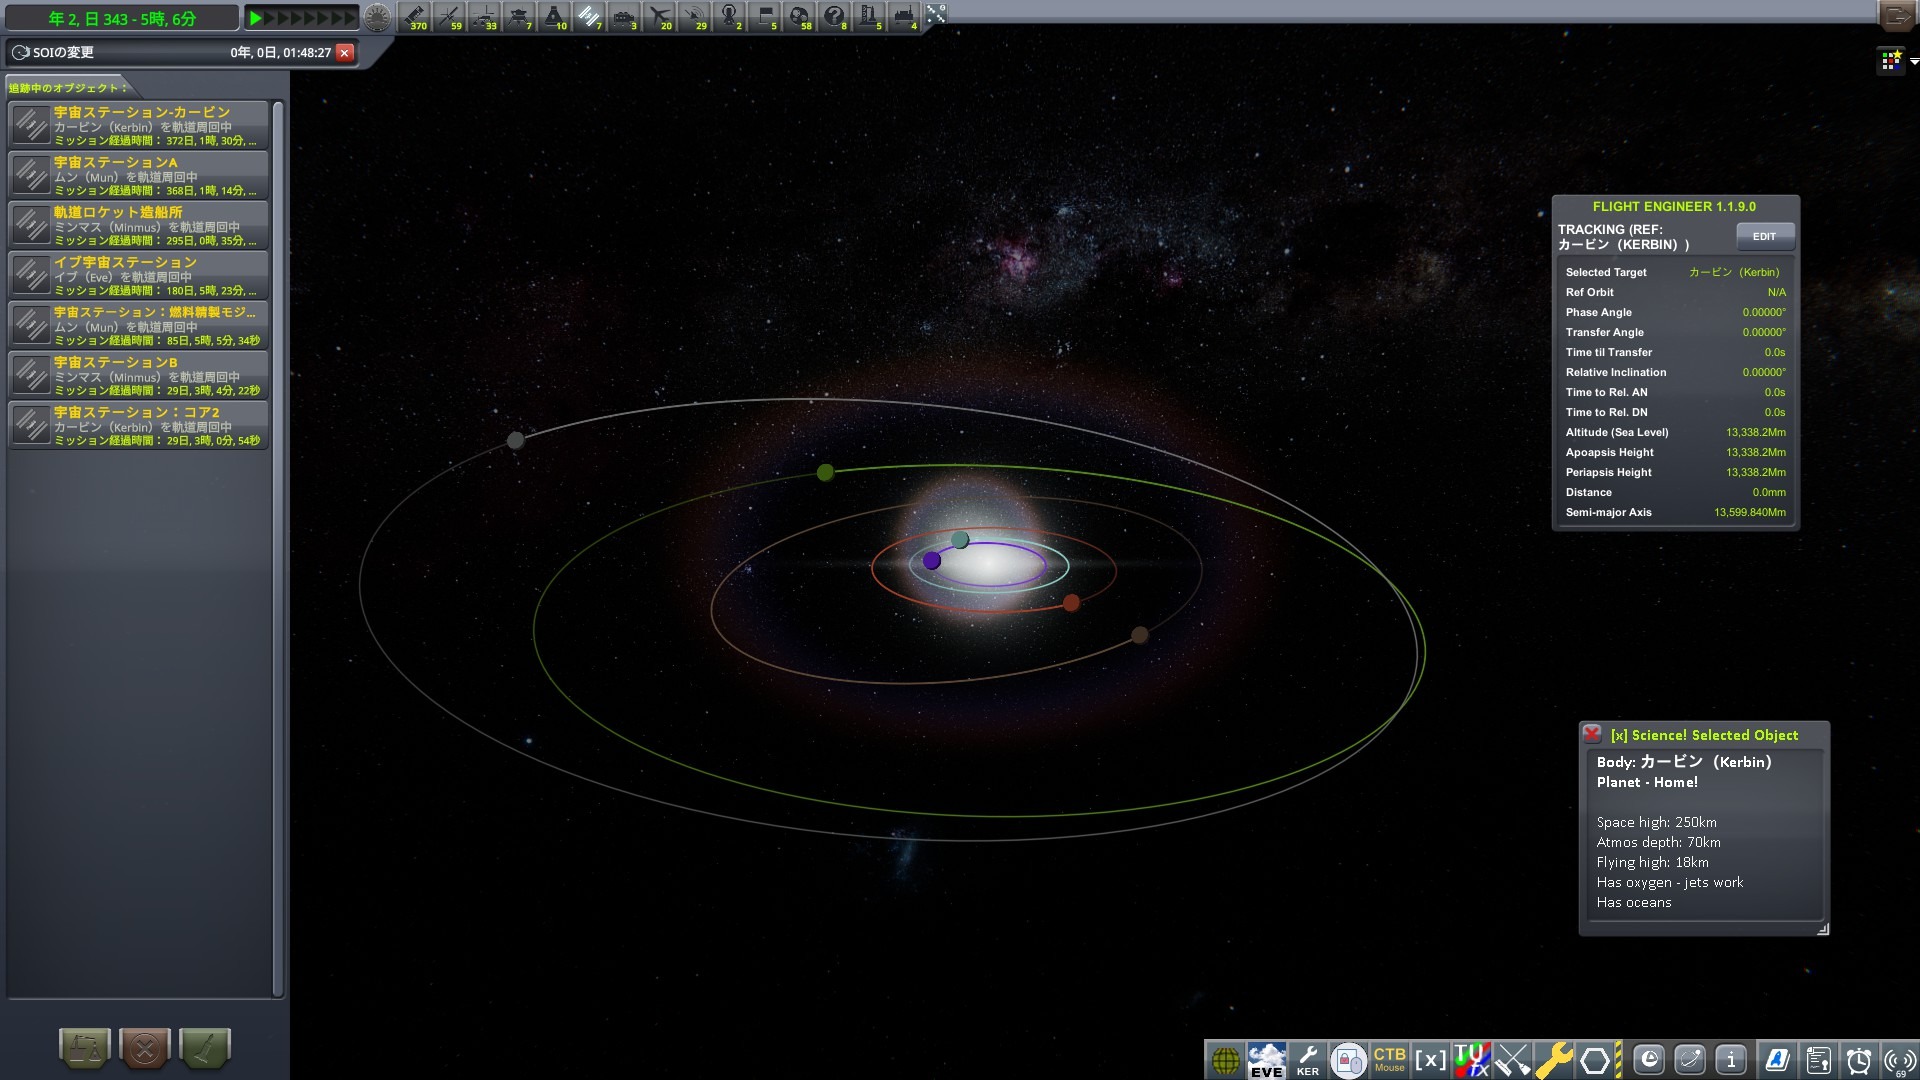Open the TUfx post-processing icon
The image size is (1920, 1080).
[x=1471, y=1060]
